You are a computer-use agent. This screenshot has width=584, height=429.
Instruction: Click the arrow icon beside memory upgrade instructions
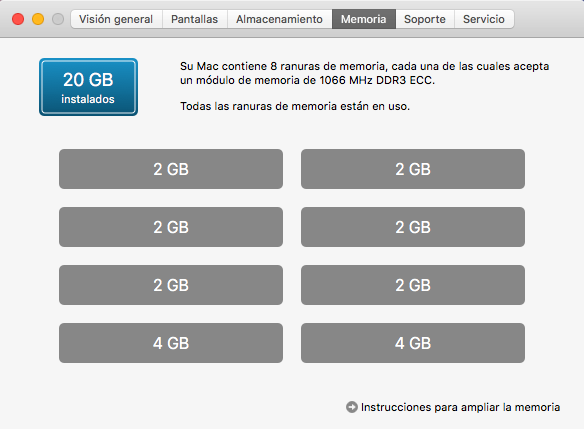[x=352, y=407]
